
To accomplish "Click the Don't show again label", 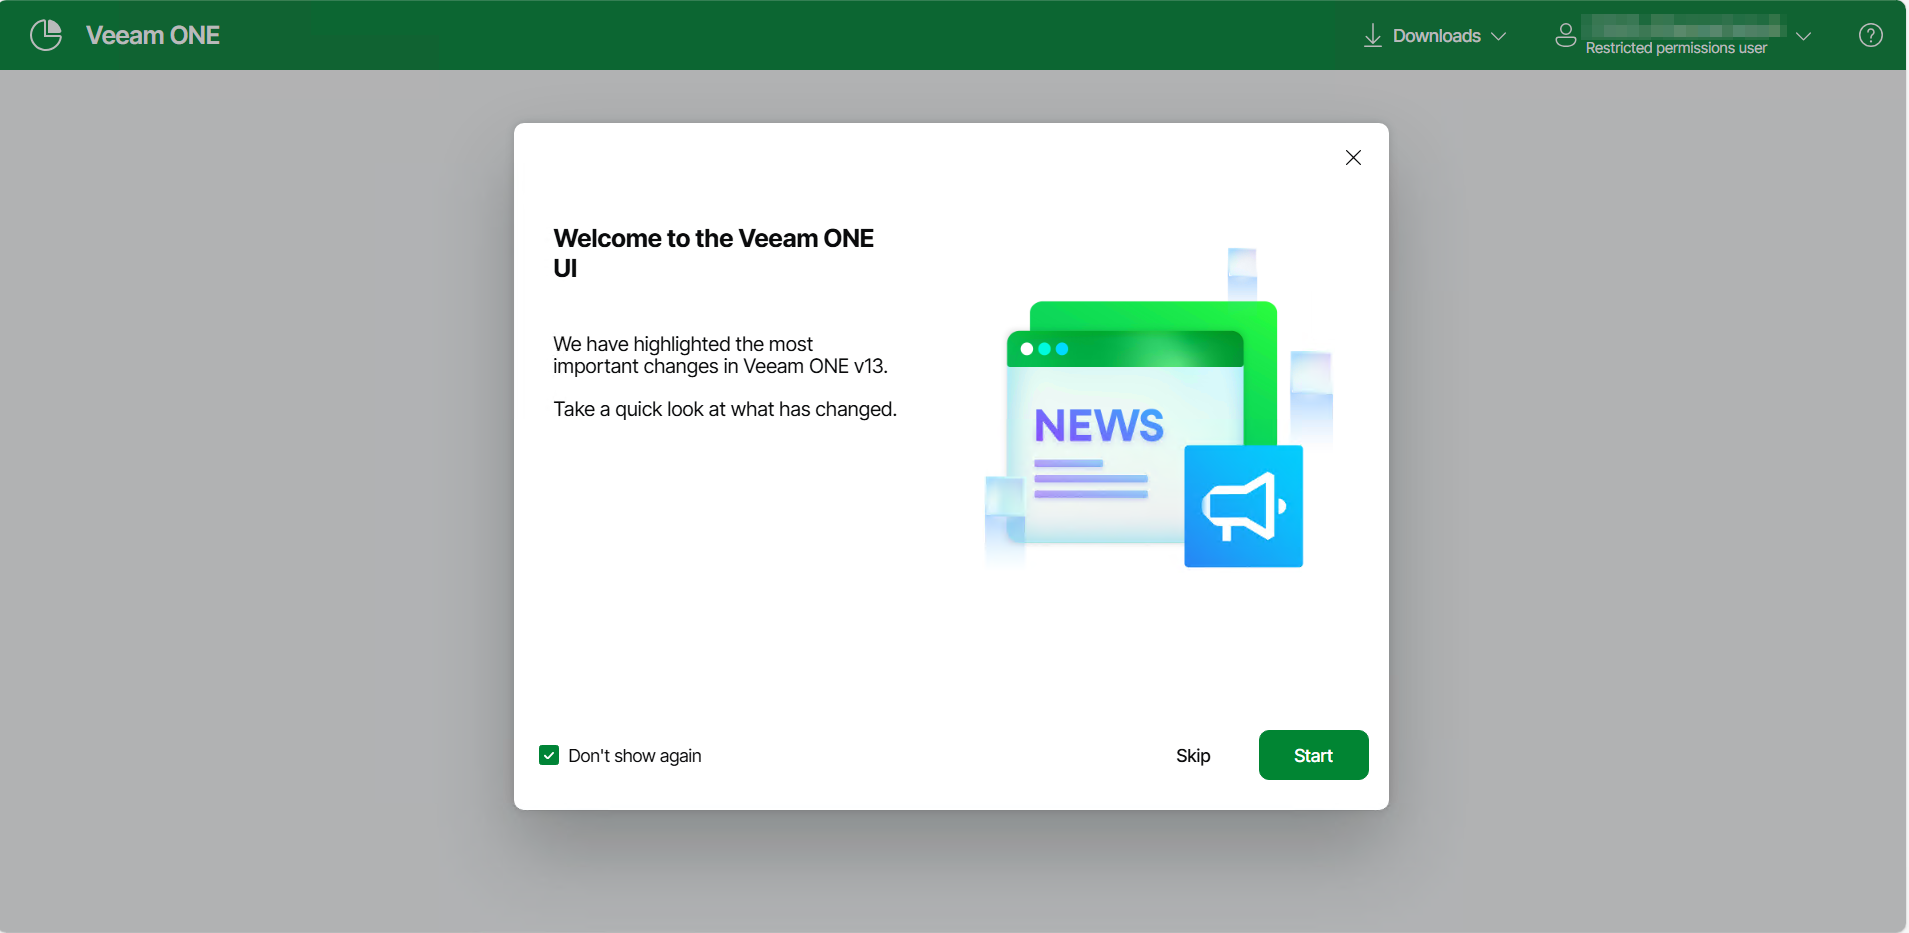I will [635, 756].
